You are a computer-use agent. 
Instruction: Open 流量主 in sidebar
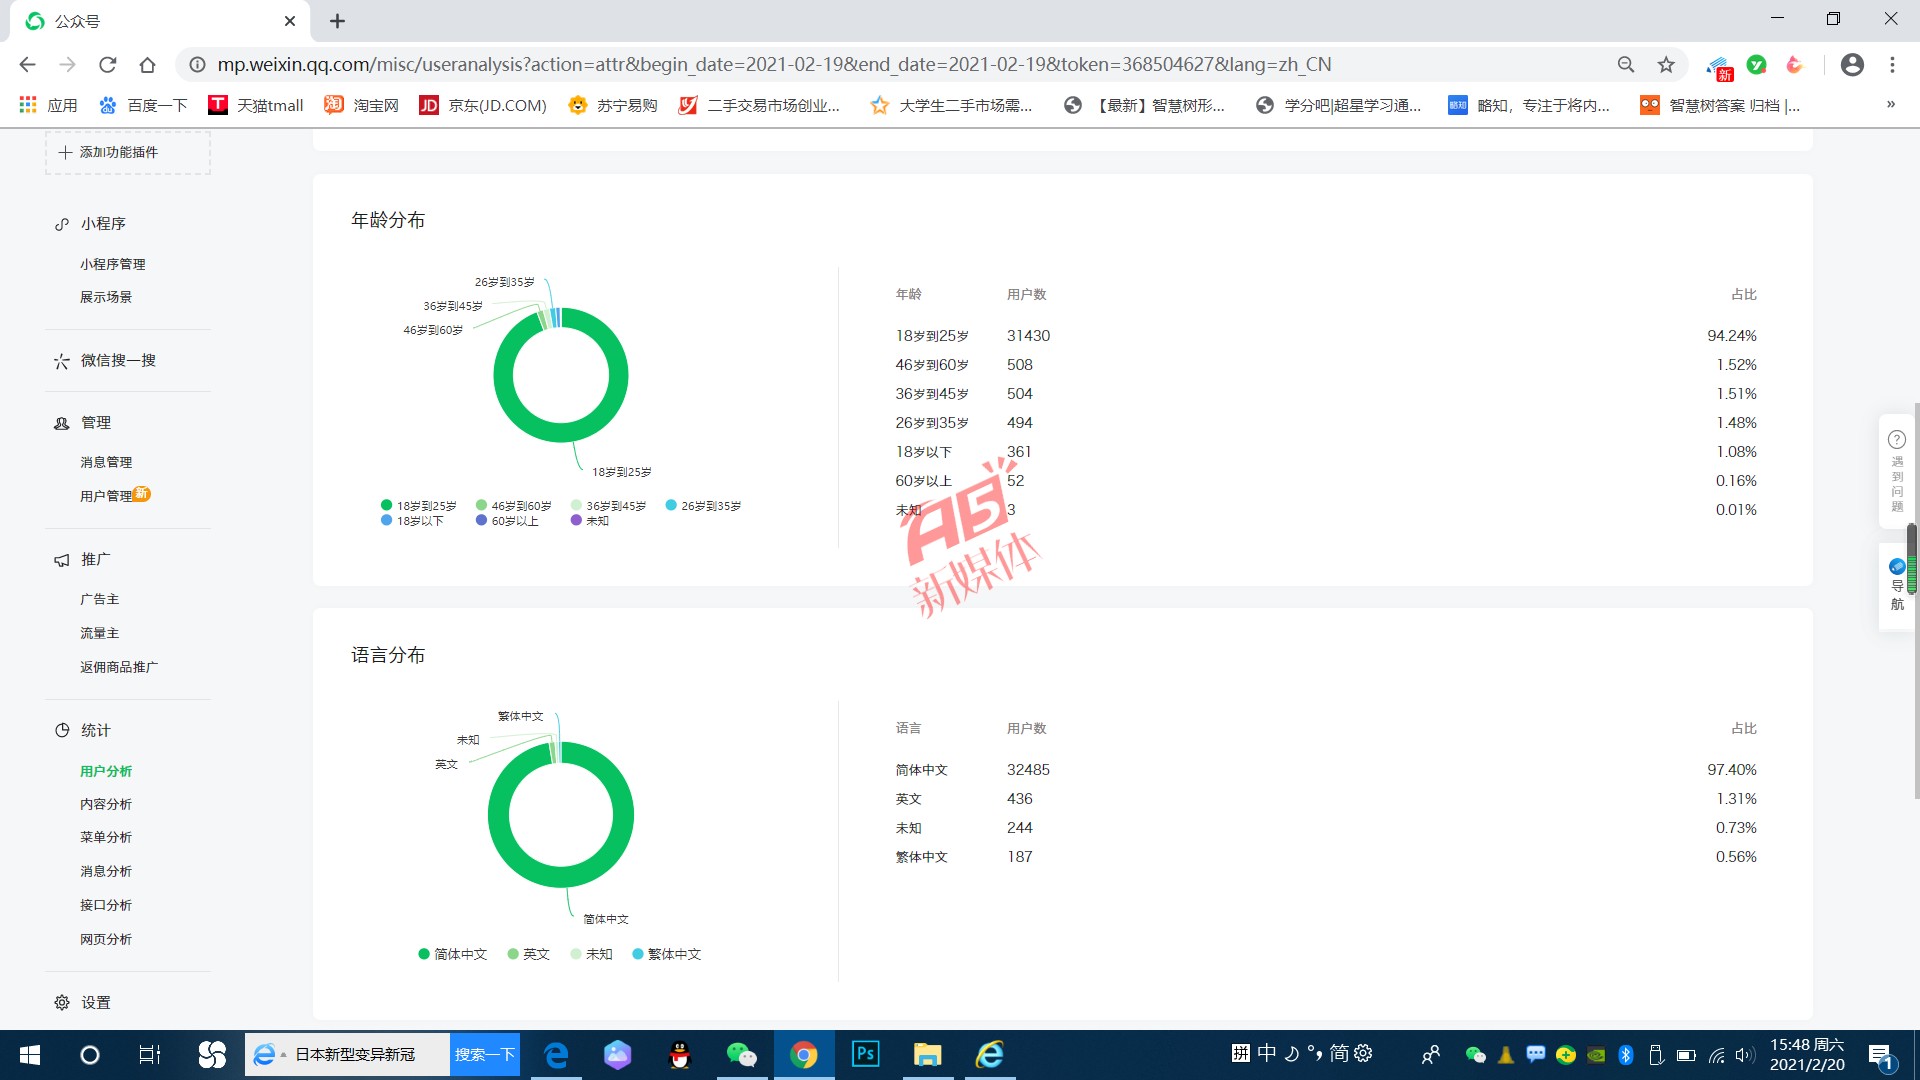tap(100, 633)
